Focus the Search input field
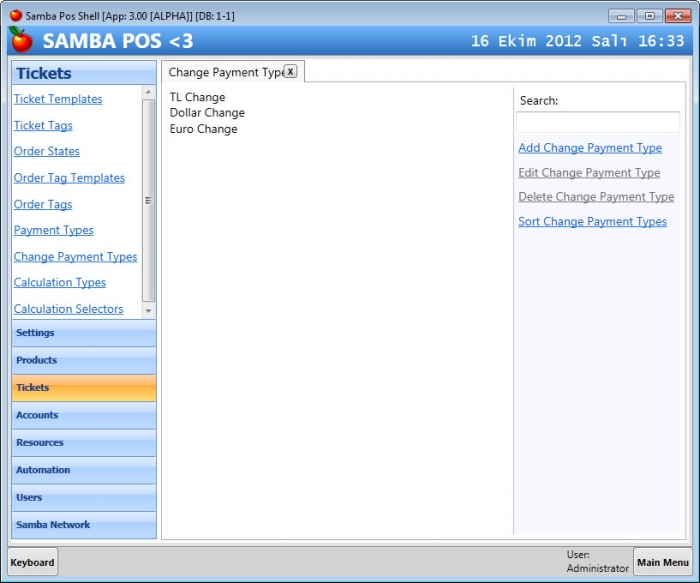 coord(598,122)
